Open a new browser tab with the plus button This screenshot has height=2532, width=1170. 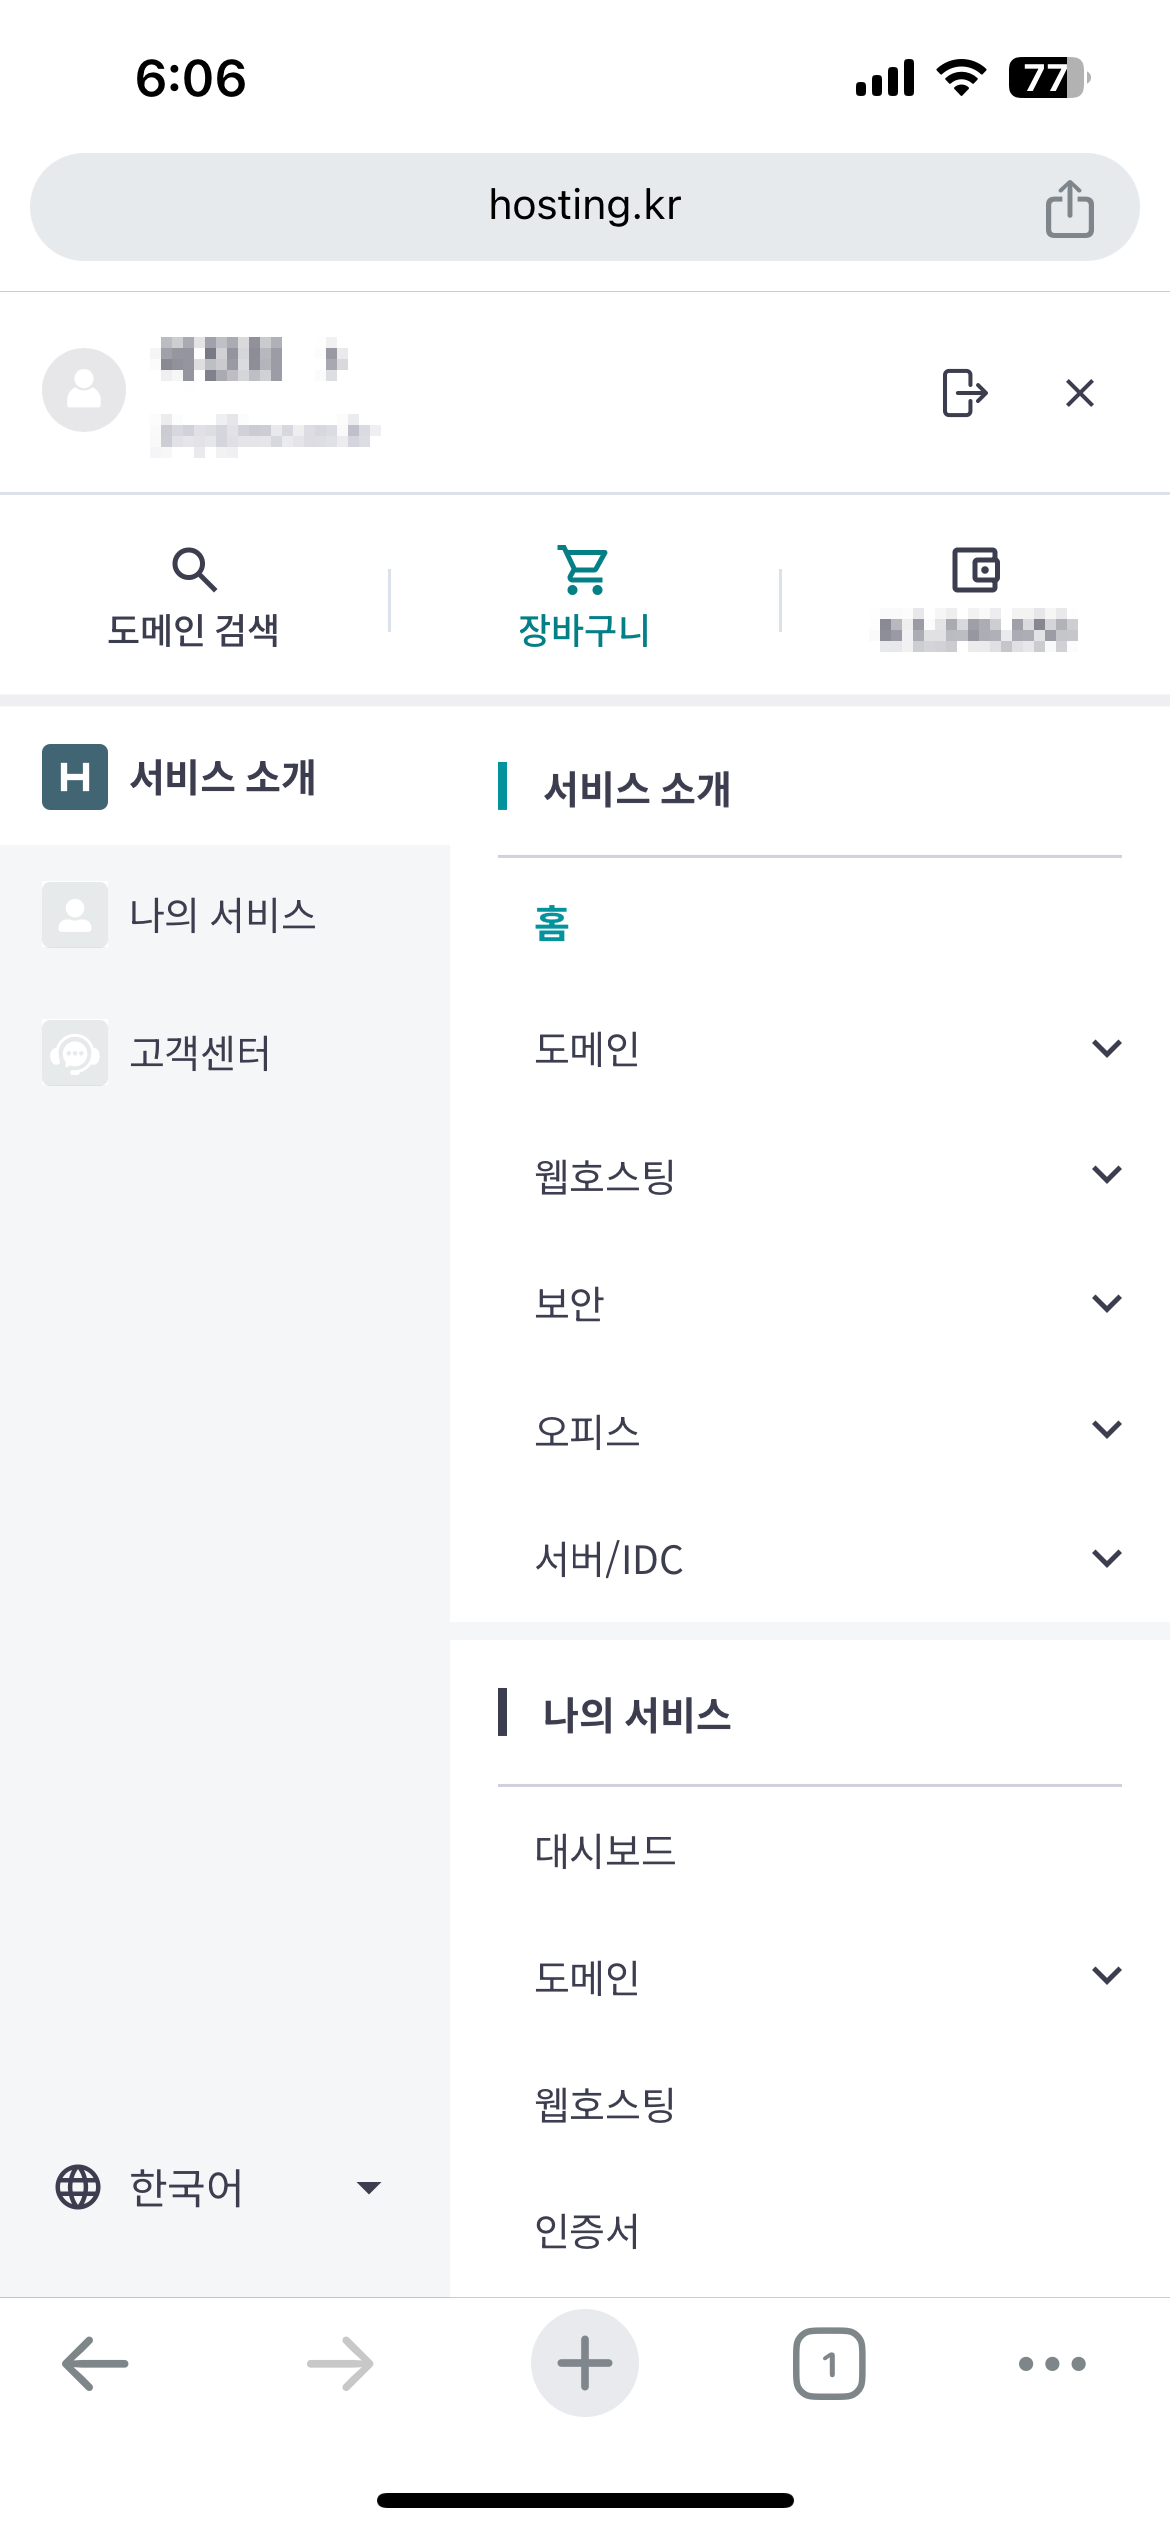pyautogui.click(x=585, y=2363)
